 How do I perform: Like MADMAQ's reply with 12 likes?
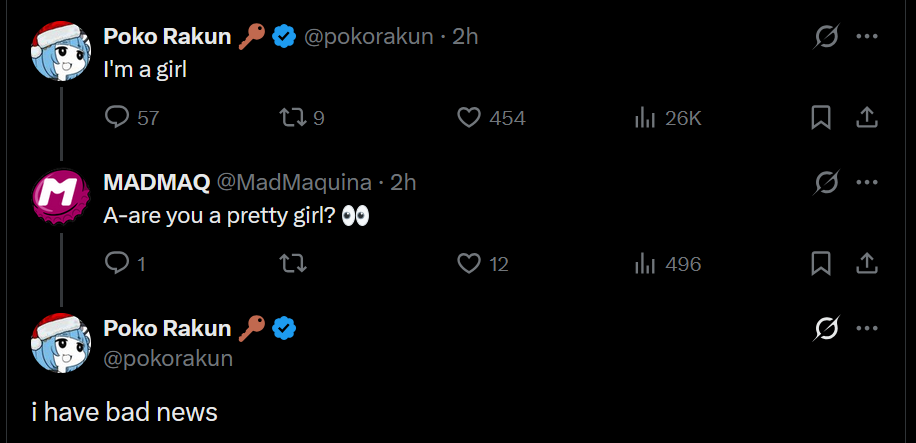[x=470, y=264]
